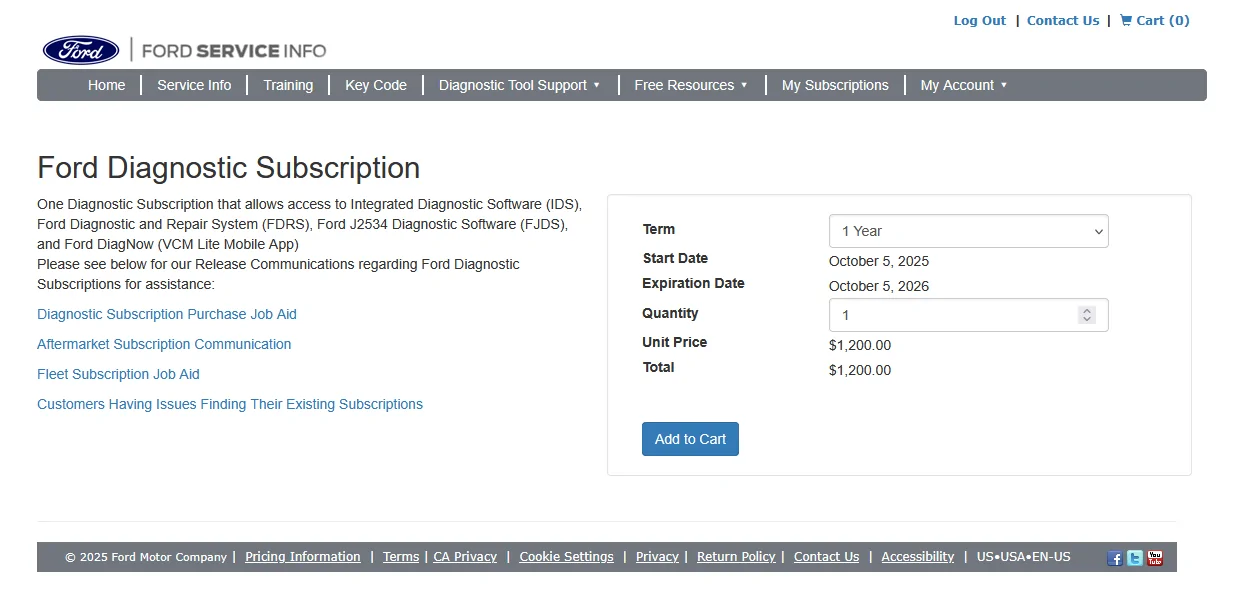Open Diagnostic Subscription Purchase Job Aid link
The height and width of the screenshot is (603, 1237).
pyautogui.click(x=167, y=314)
